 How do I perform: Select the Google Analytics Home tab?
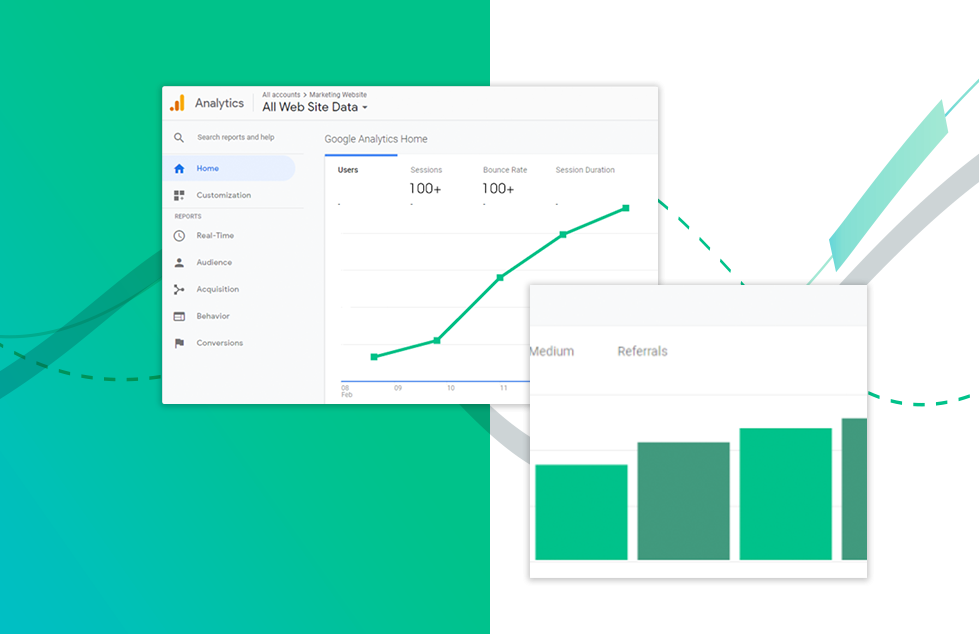pos(376,140)
